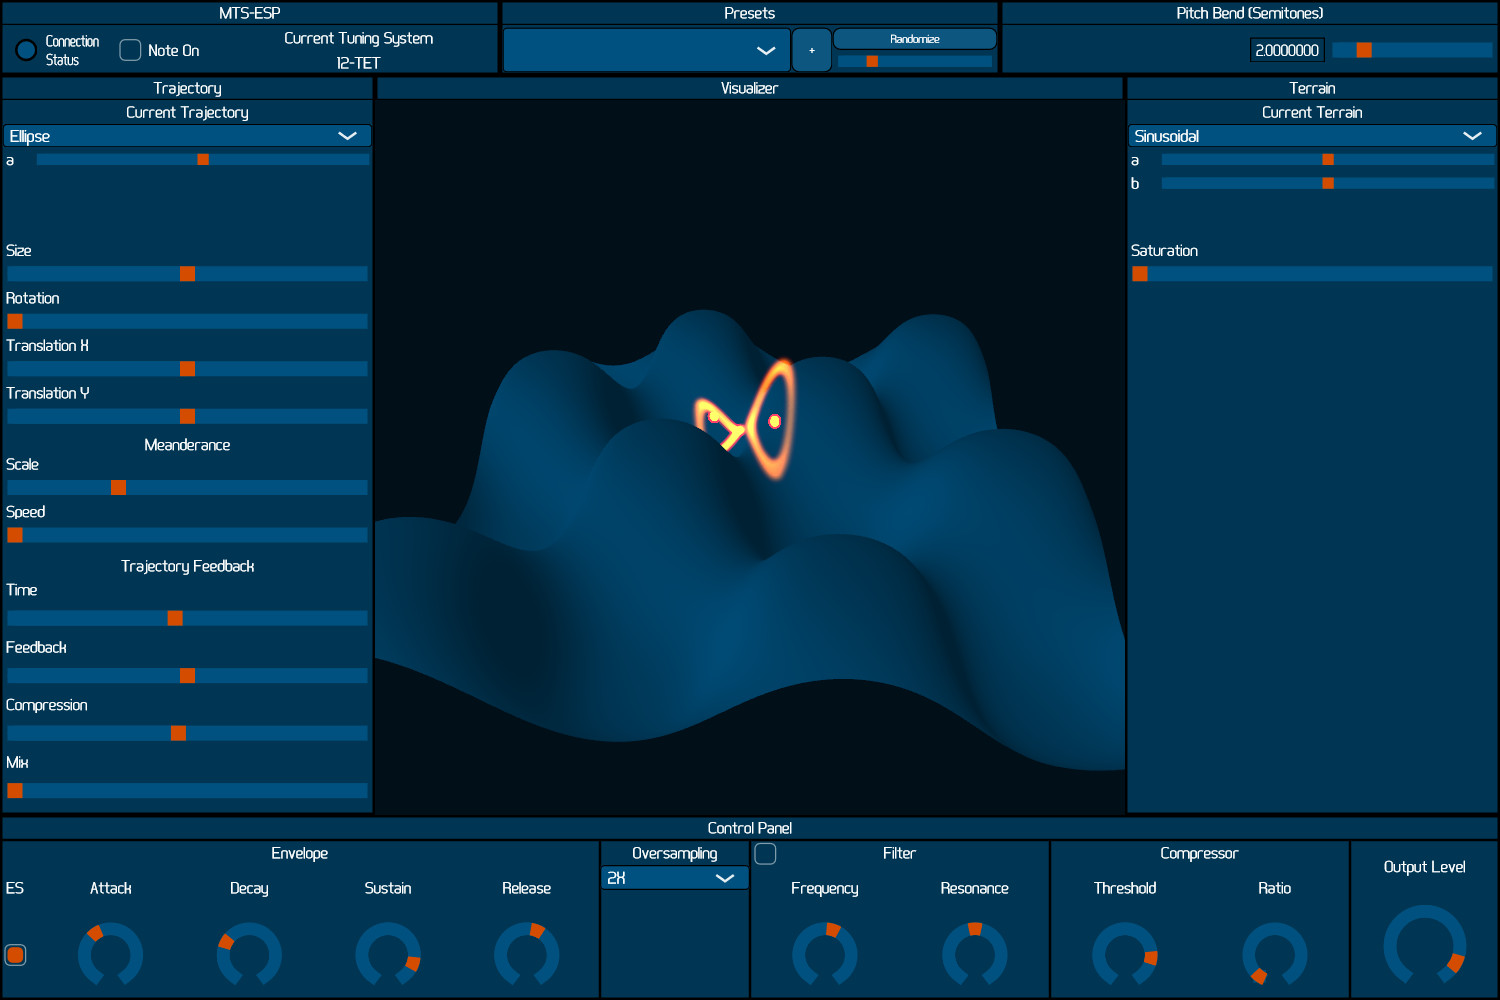Viewport: 1500px width, 1000px height.
Task: Click the Pitch Bend value field
Action: [x=1287, y=50]
